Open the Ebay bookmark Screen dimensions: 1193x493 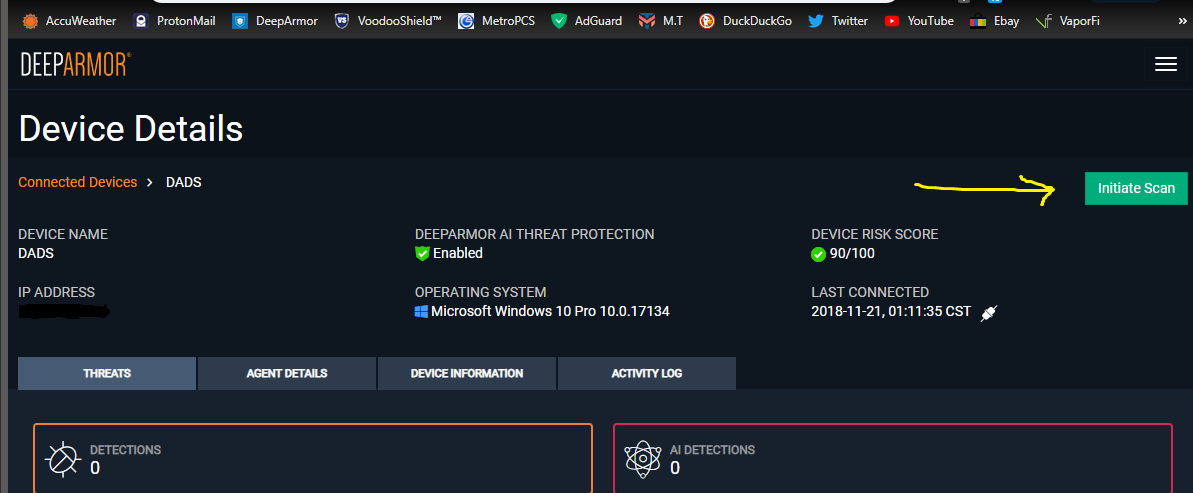tap(994, 21)
